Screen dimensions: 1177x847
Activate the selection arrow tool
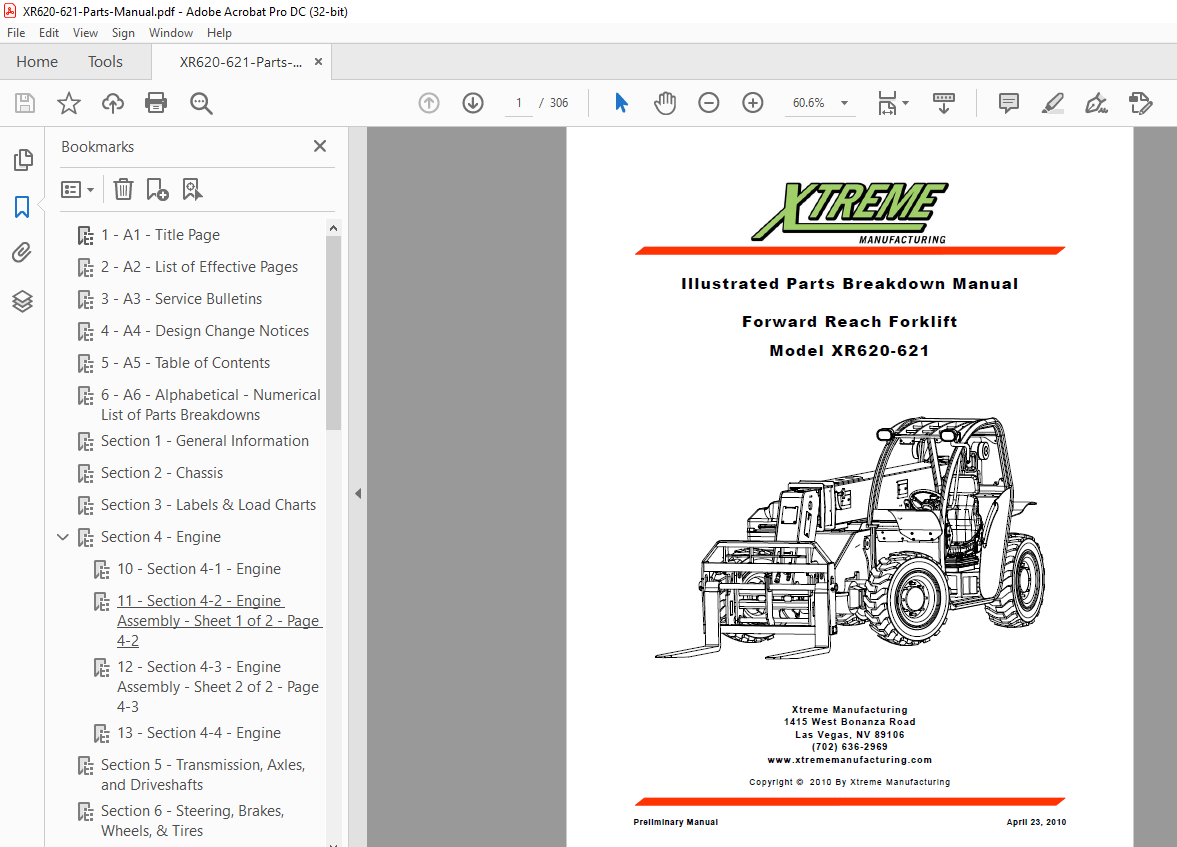click(x=621, y=103)
